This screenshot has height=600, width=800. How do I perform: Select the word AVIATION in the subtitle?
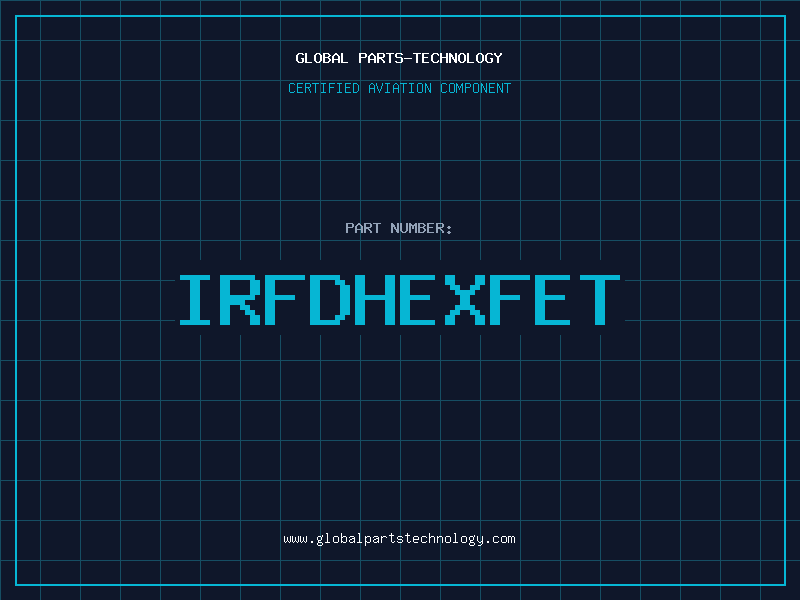(x=400, y=88)
